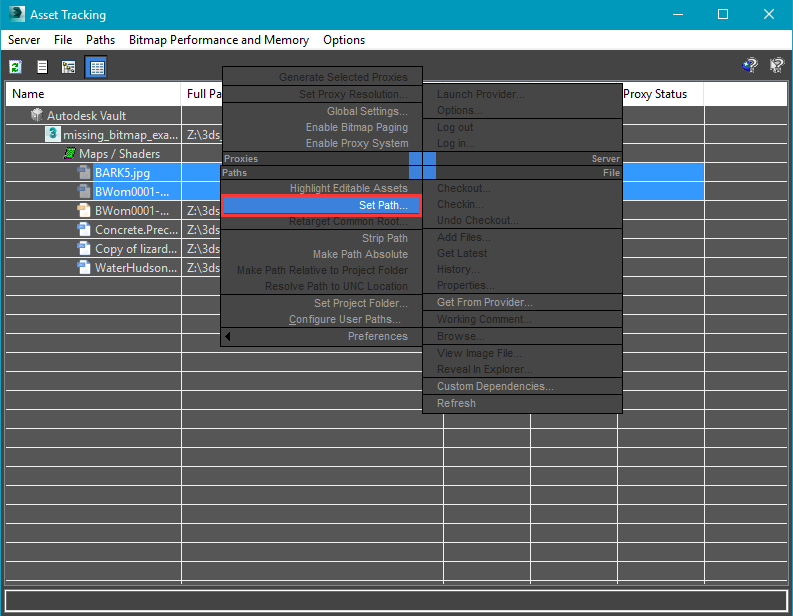The height and width of the screenshot is (616, 793).
Task: Choose Refresh in the File quad menu
Action: tap(456, 404)
